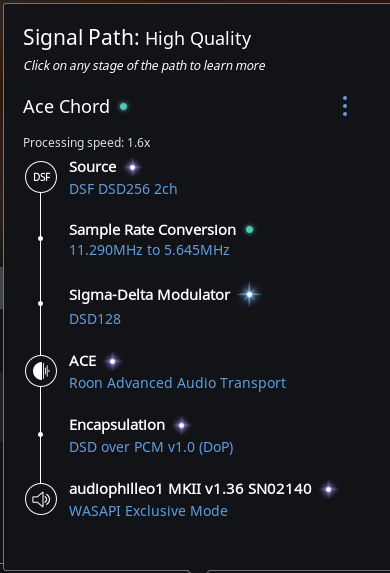Click the star beside audiophilleo1 MKII device
Screen dimensions: 390x573
tap(328, 489)
